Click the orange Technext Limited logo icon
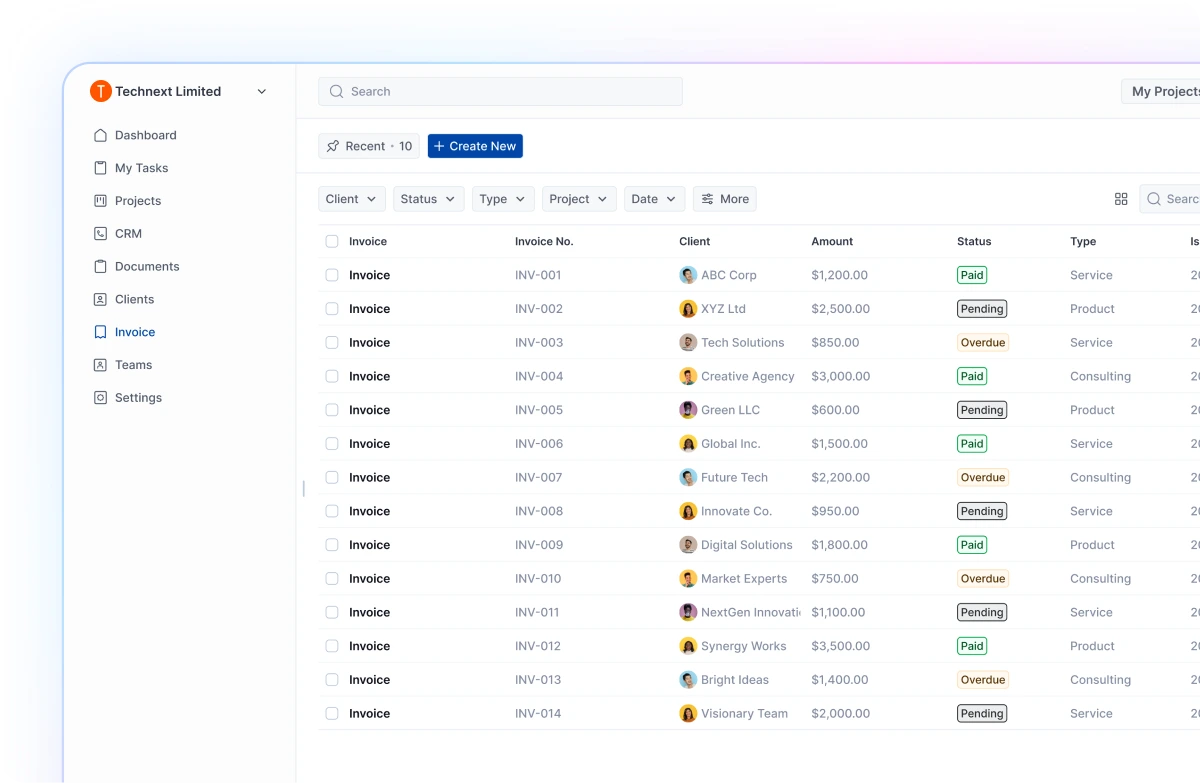1200x783 pixels. pos(101,91)
